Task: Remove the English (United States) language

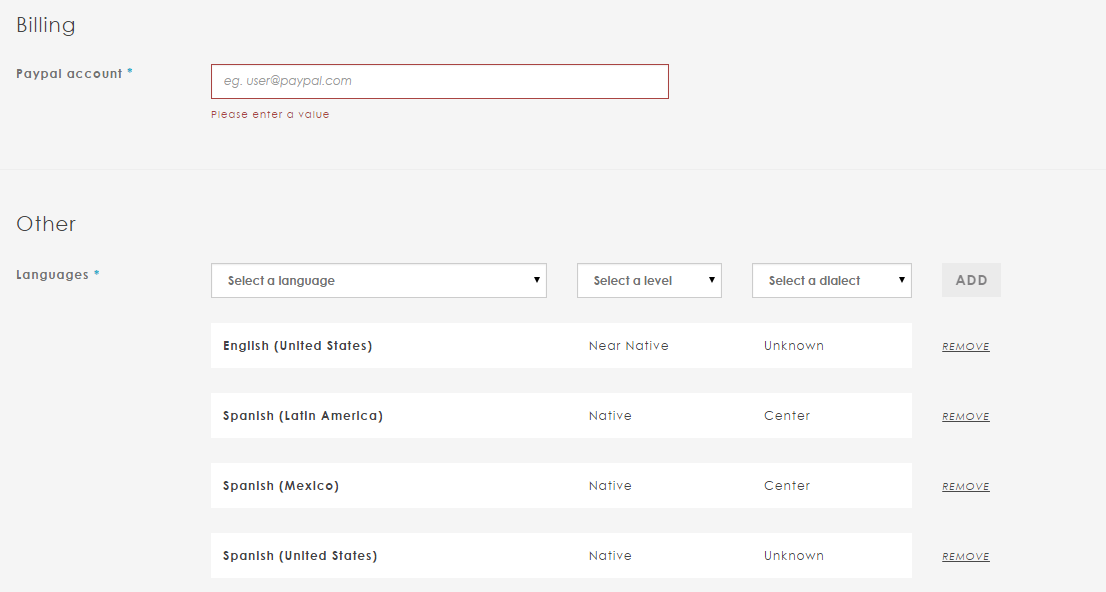Action: point(965,347)
